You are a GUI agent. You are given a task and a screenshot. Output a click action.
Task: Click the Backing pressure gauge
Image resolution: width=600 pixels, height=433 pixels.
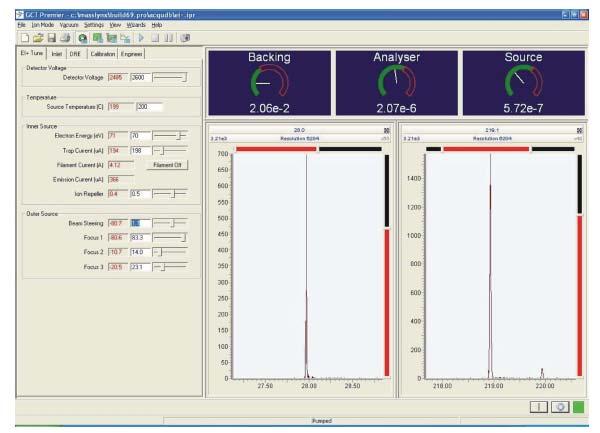[x=269, y=83]
